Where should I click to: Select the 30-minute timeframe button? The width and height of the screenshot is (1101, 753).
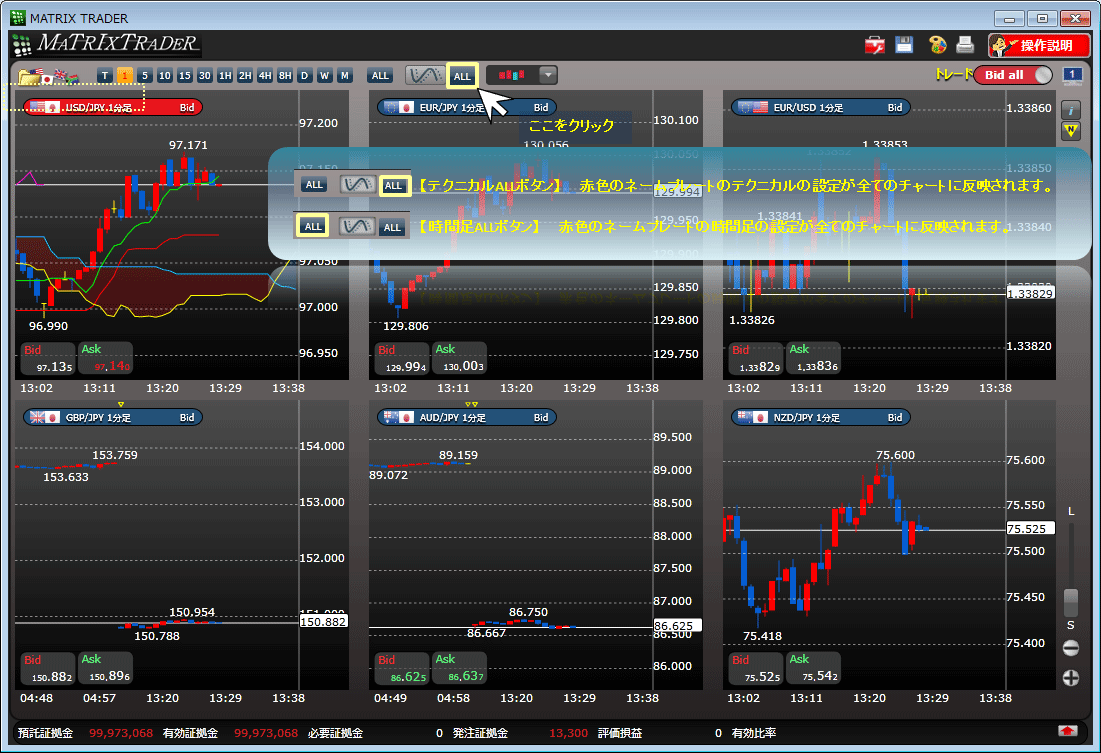click(204, 76)
